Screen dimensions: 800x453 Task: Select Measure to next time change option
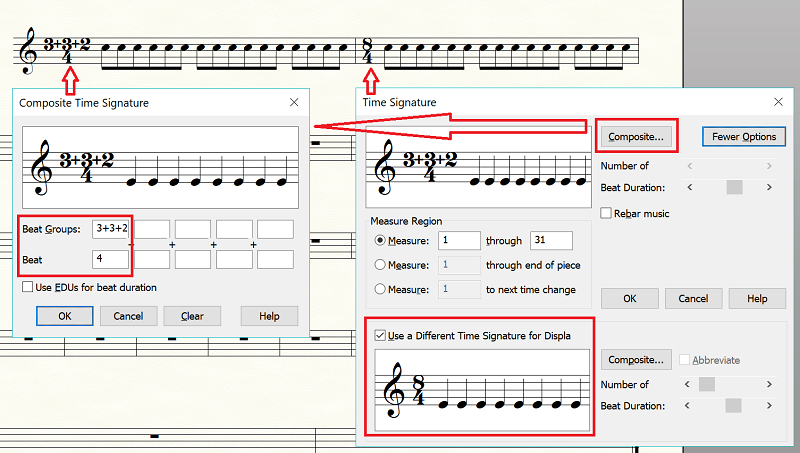380,289
